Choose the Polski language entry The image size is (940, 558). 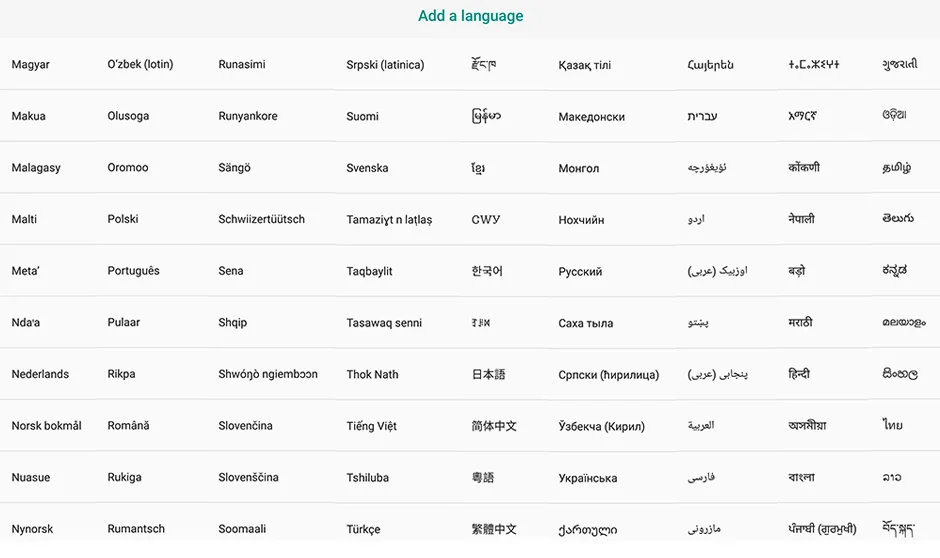[123, 219]
